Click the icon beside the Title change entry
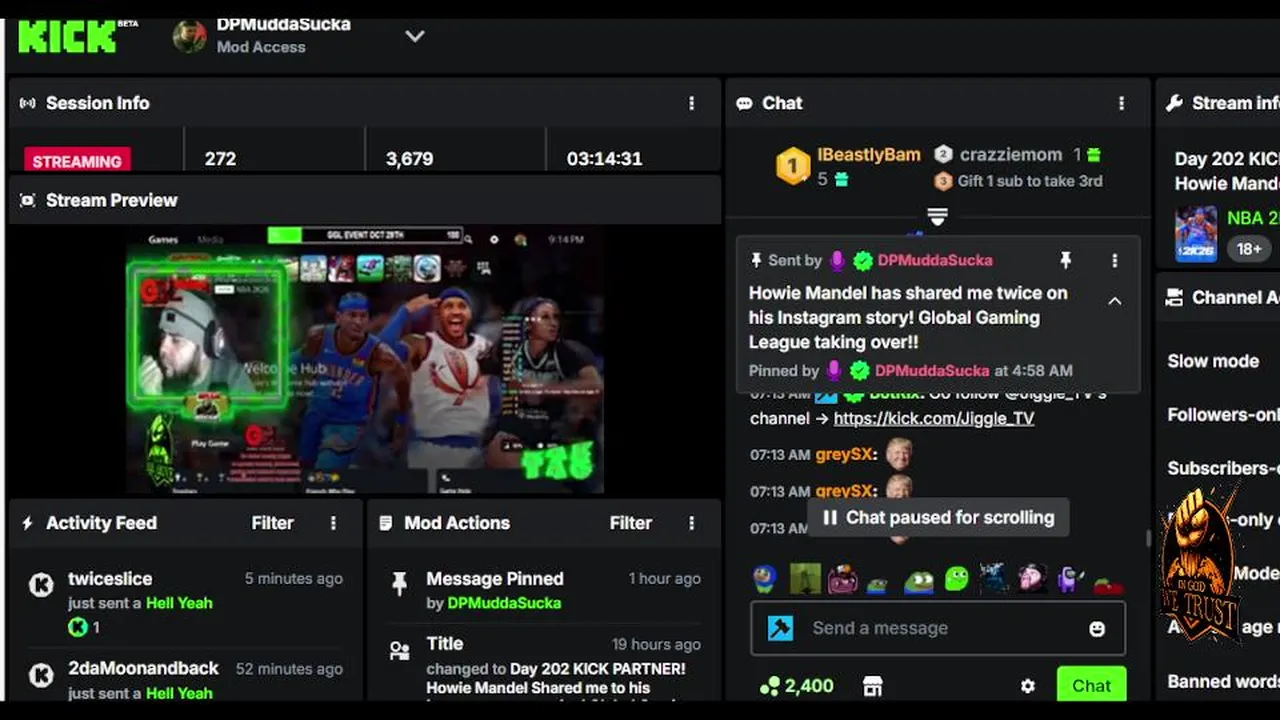This screenshot has width=1280, height=720. click(x=400, y=651)
